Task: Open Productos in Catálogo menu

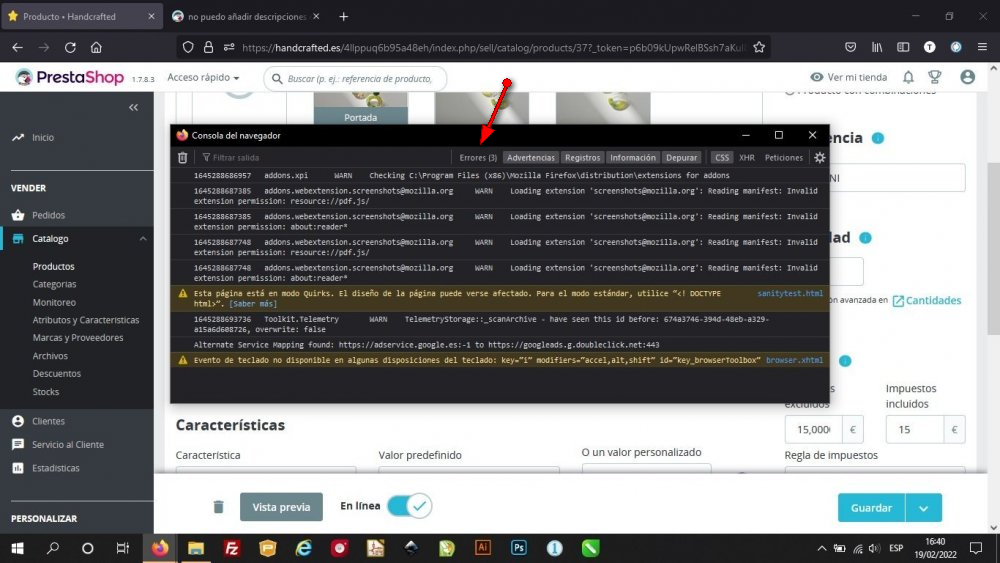Action: pos(54,267)
